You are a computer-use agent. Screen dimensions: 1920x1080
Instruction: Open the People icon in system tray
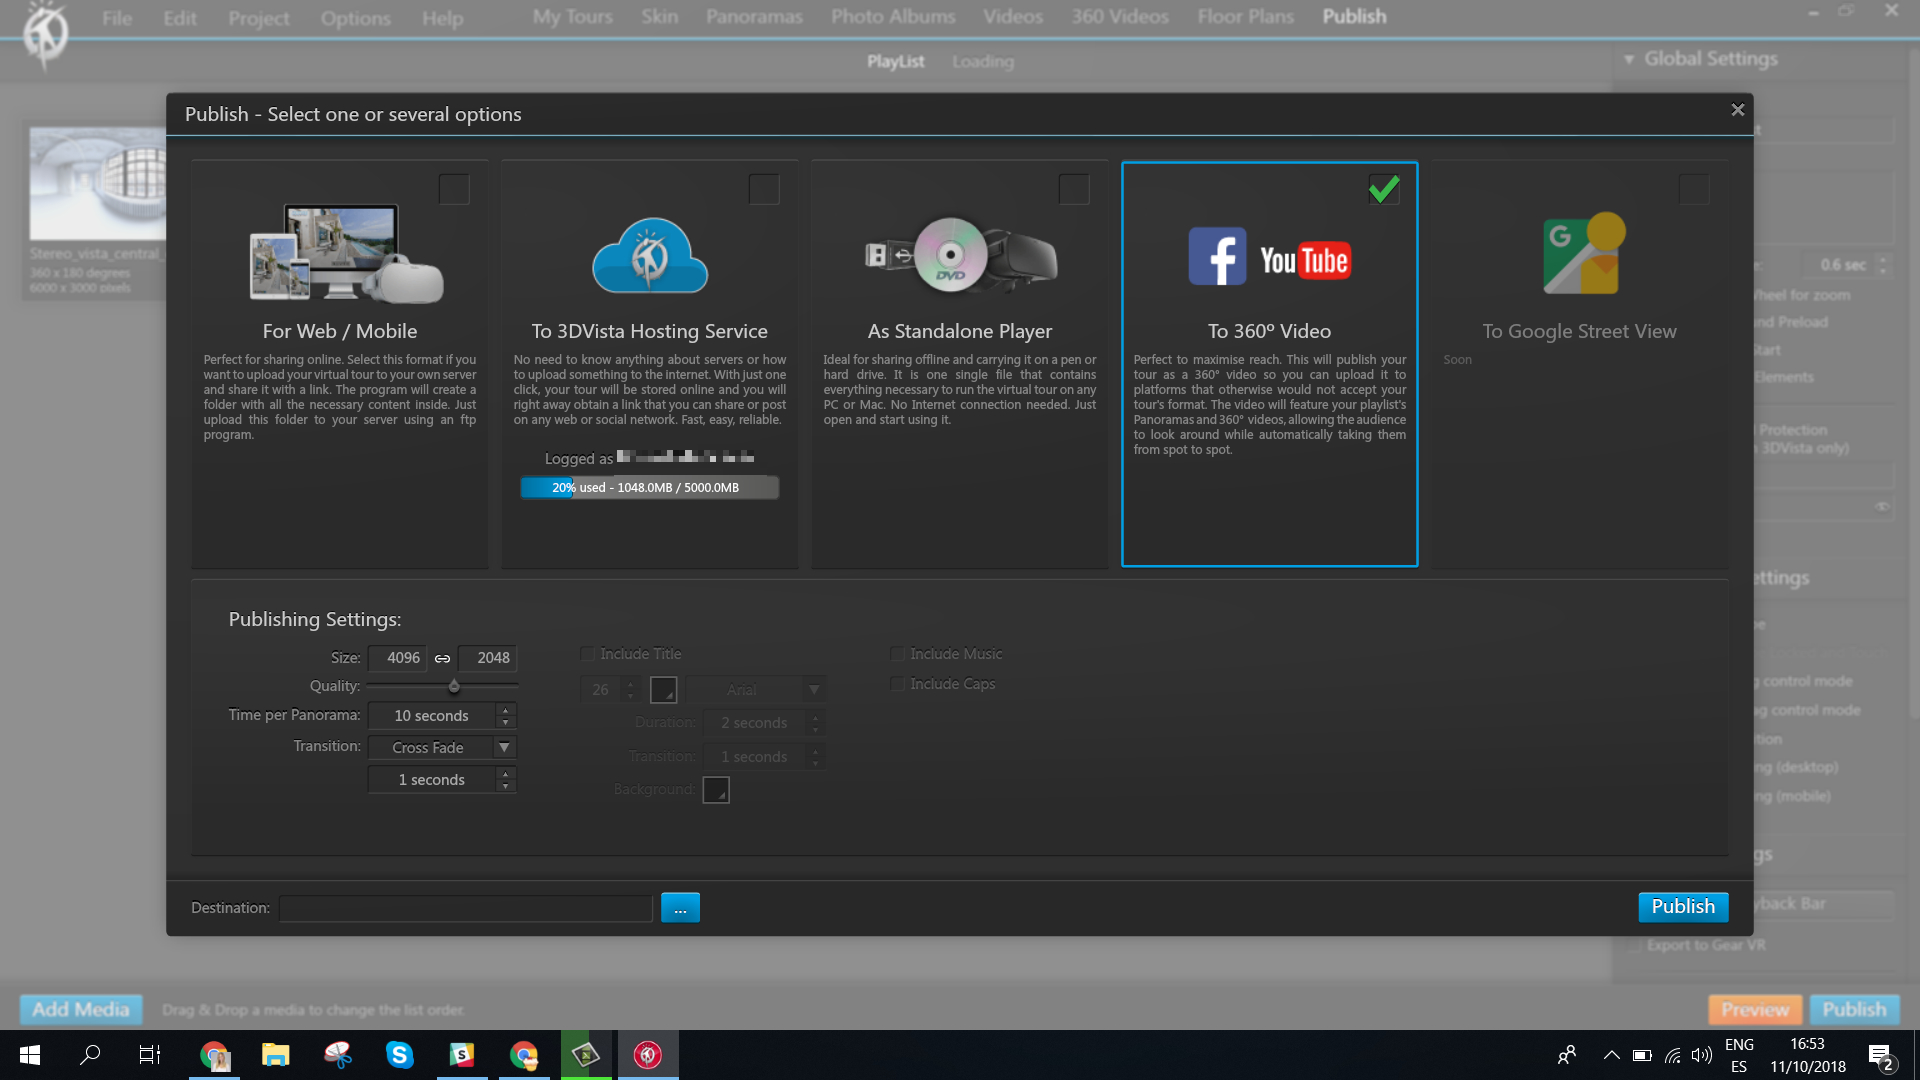(x=1567, y=1055)
